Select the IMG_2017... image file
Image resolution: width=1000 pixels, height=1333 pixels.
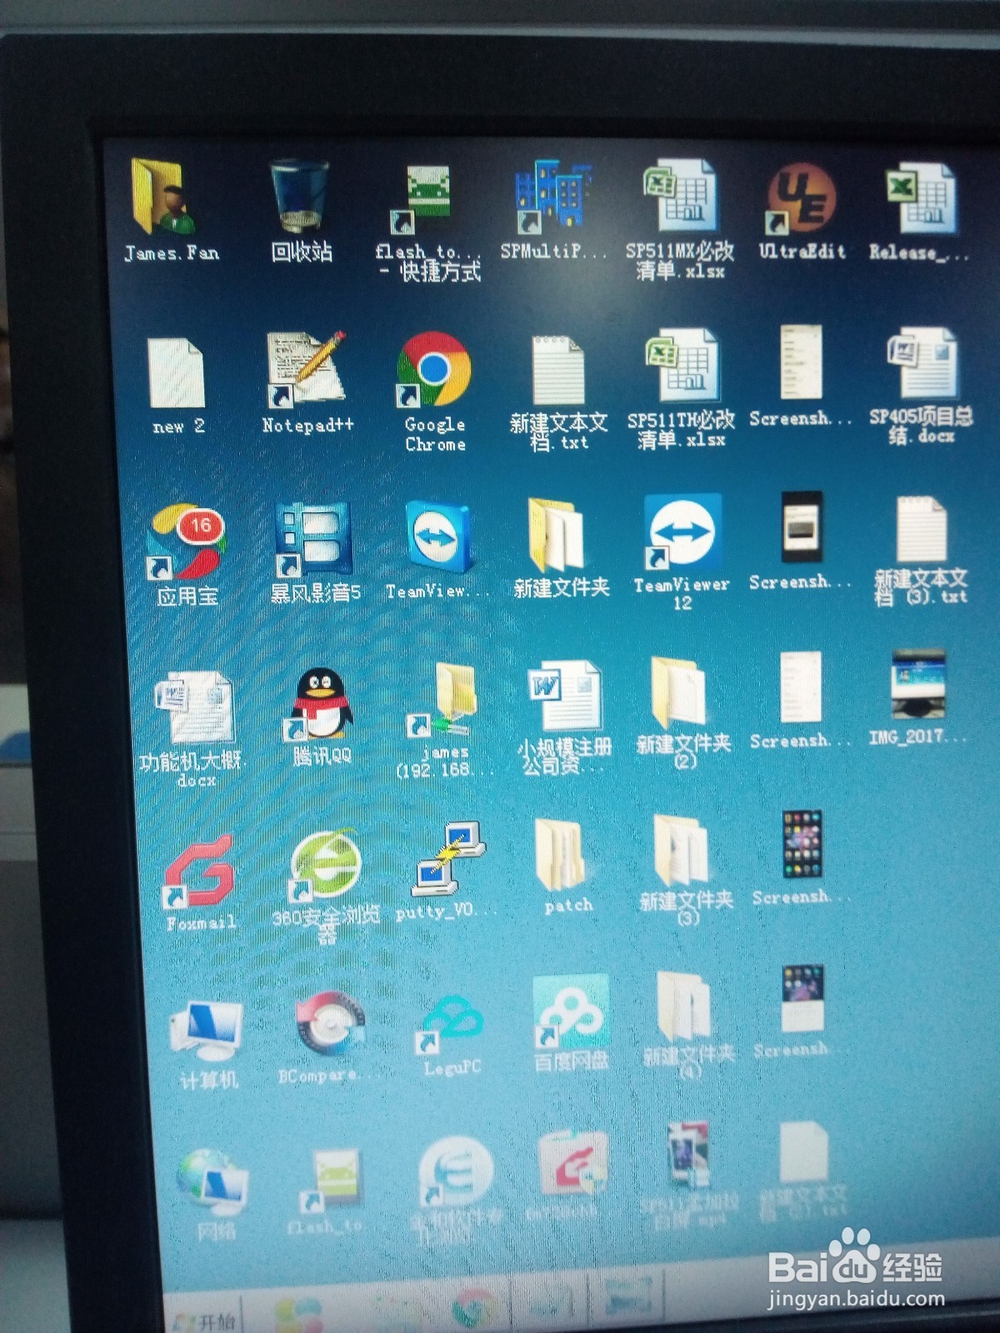point(918,698)
